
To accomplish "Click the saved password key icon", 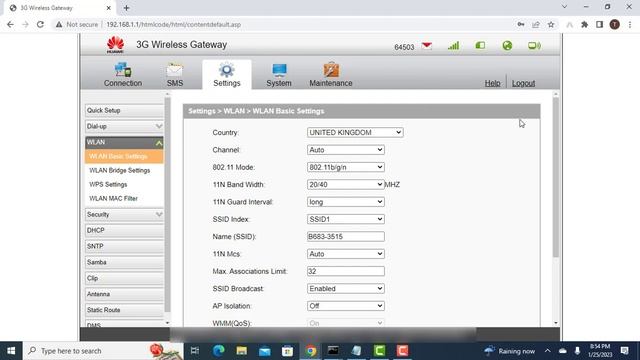I will [x=520, y=24].
